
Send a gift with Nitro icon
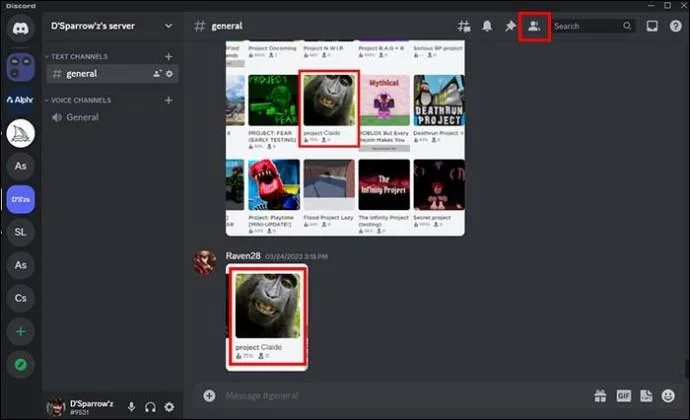coord(600,396)
